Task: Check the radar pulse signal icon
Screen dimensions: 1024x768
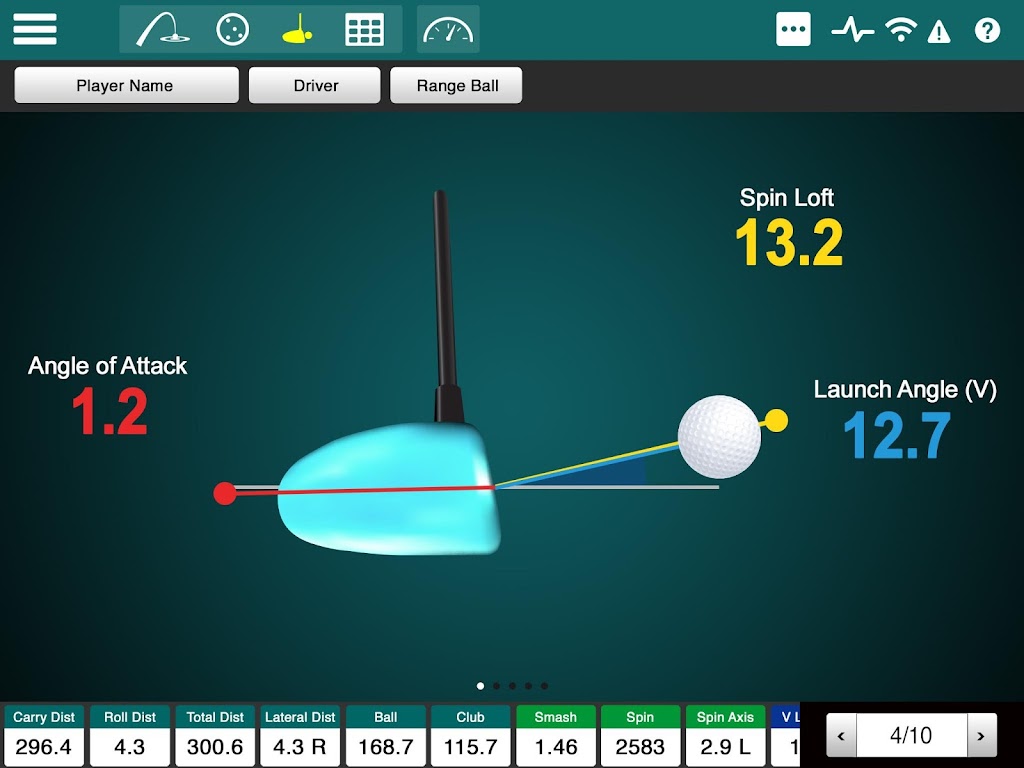Action: (x=852, y=30)
